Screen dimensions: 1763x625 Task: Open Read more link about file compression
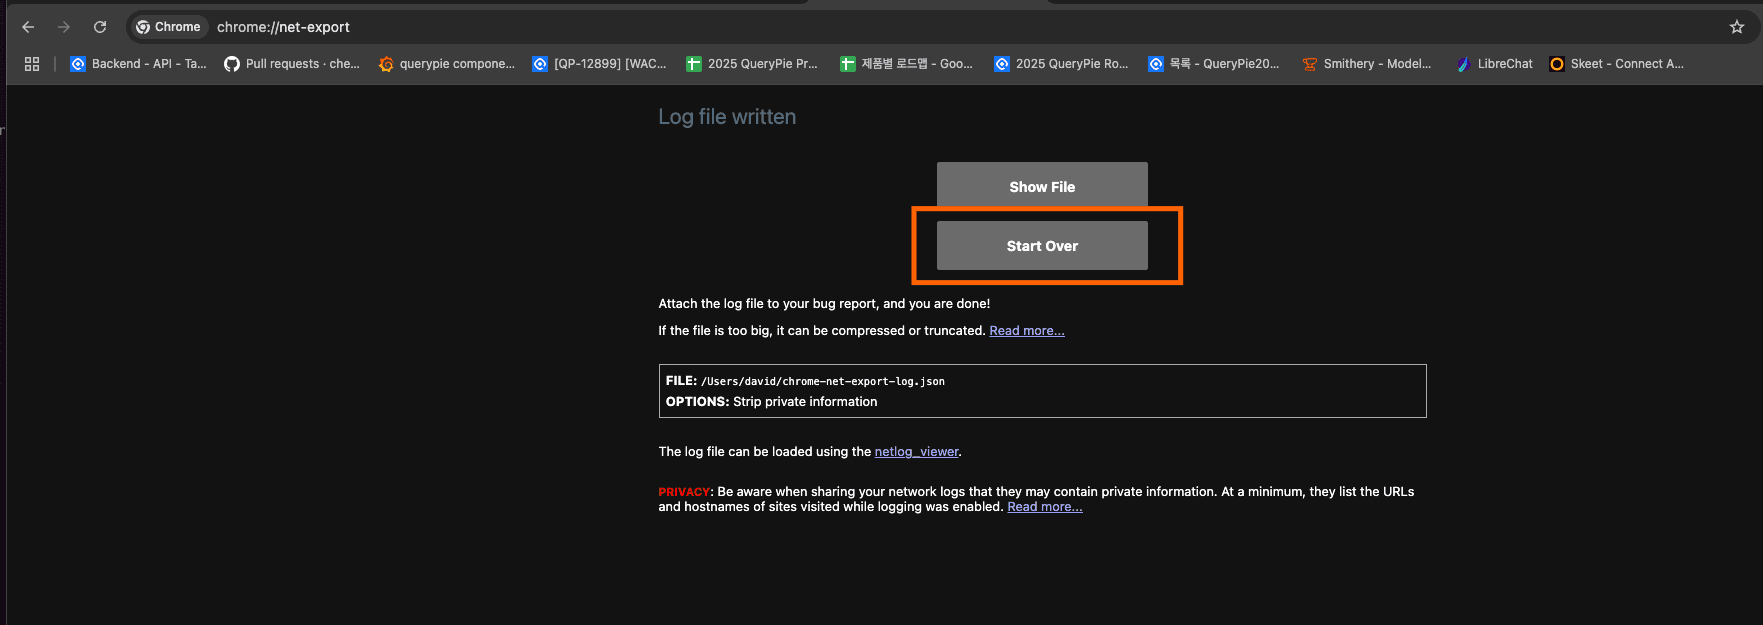(x=1026, y=331)
